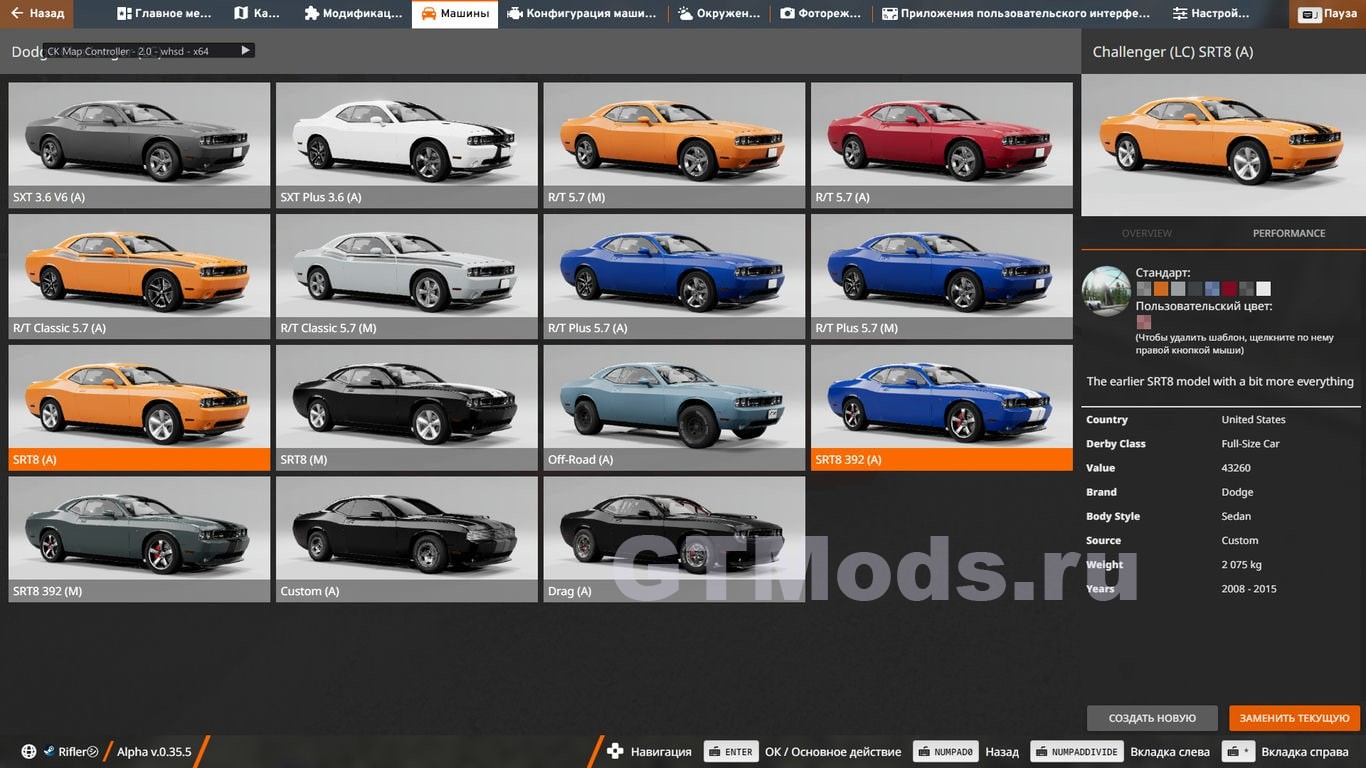Click the ЗАМЕНИТЬ ТЕКУЩУЮ button
This screenshot has height=768, width=1366.
coord(1295,718)
